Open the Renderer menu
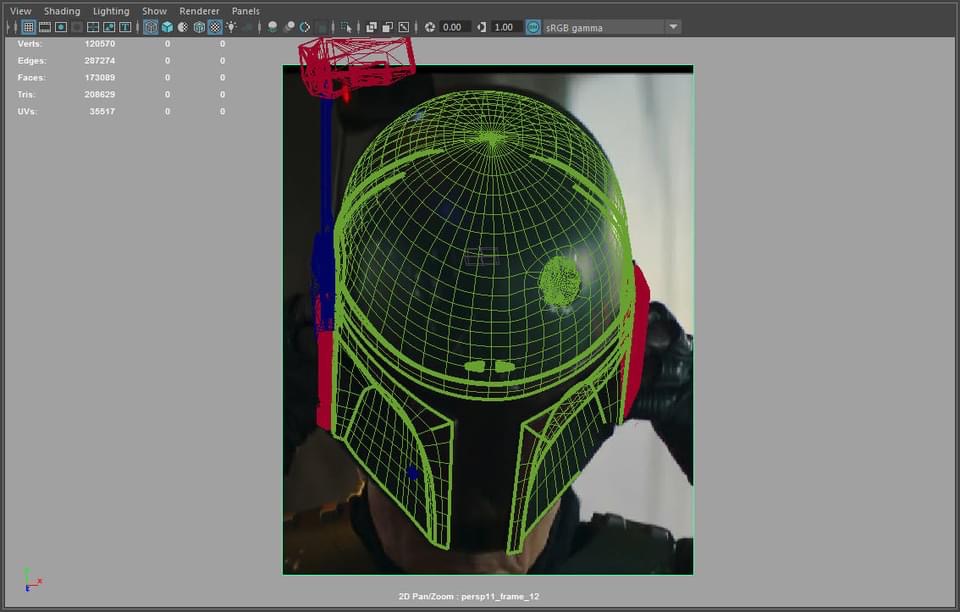This screenshot has height=612, width=960. pyautogui.click(x=199, y=11)
